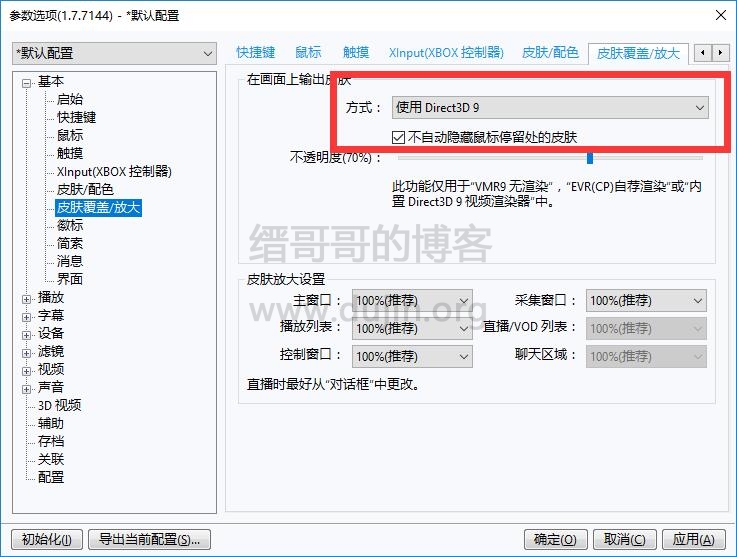
Task: Select 简索 in the settings tree
Action: click(70, 243)
